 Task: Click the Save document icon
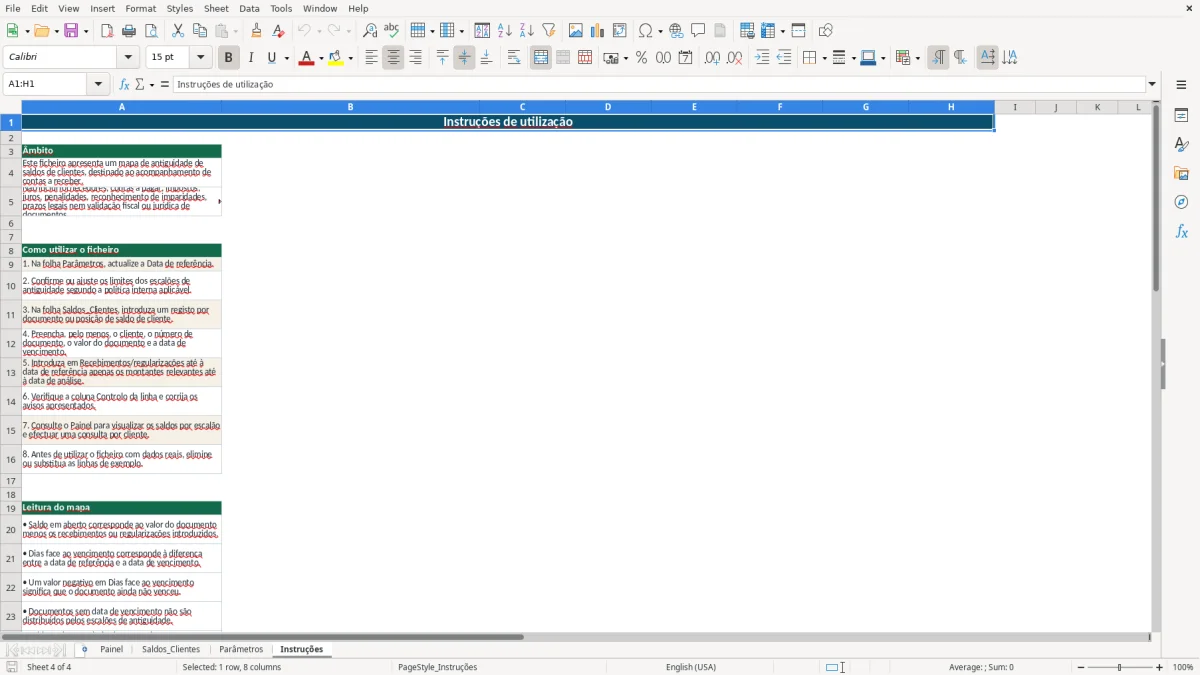71,31
